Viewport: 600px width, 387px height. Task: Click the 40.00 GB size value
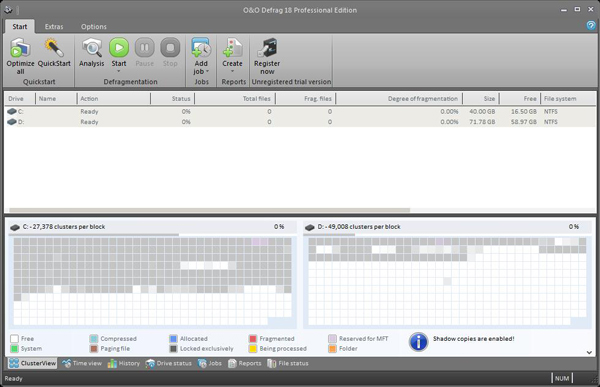click(482, 111)
